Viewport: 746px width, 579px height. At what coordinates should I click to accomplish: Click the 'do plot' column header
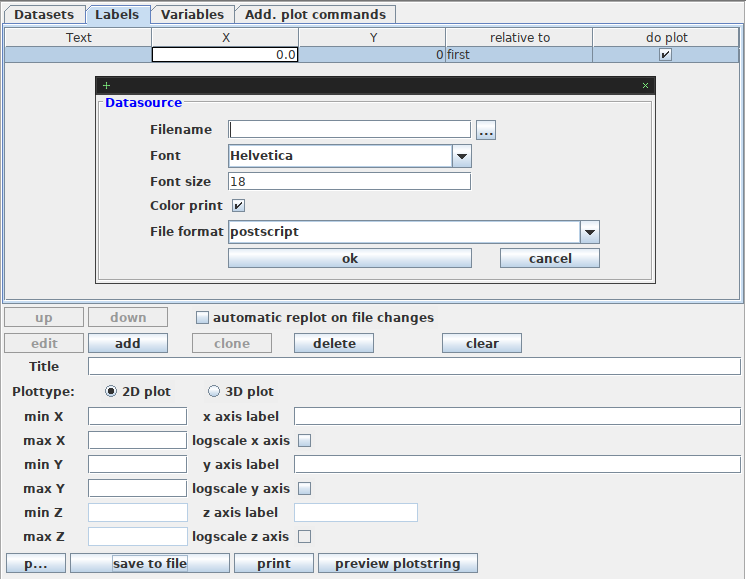point(666,38)
